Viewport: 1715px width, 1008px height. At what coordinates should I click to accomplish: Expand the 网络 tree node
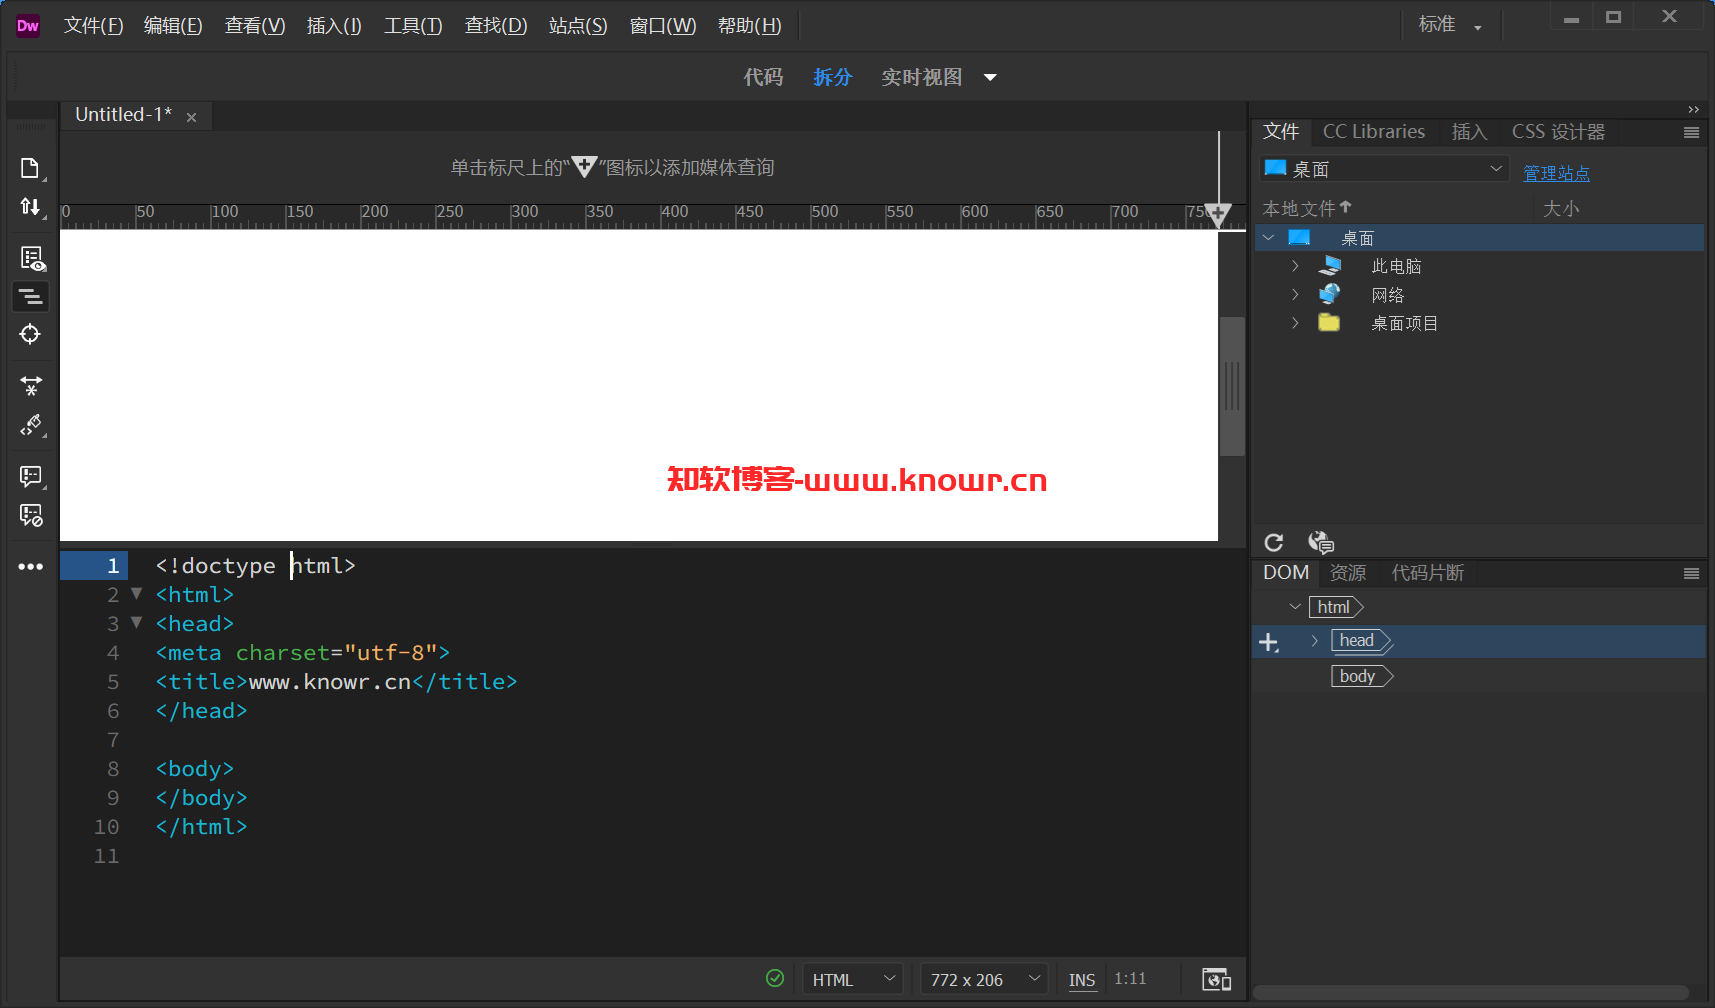[x=1295, y=294]
